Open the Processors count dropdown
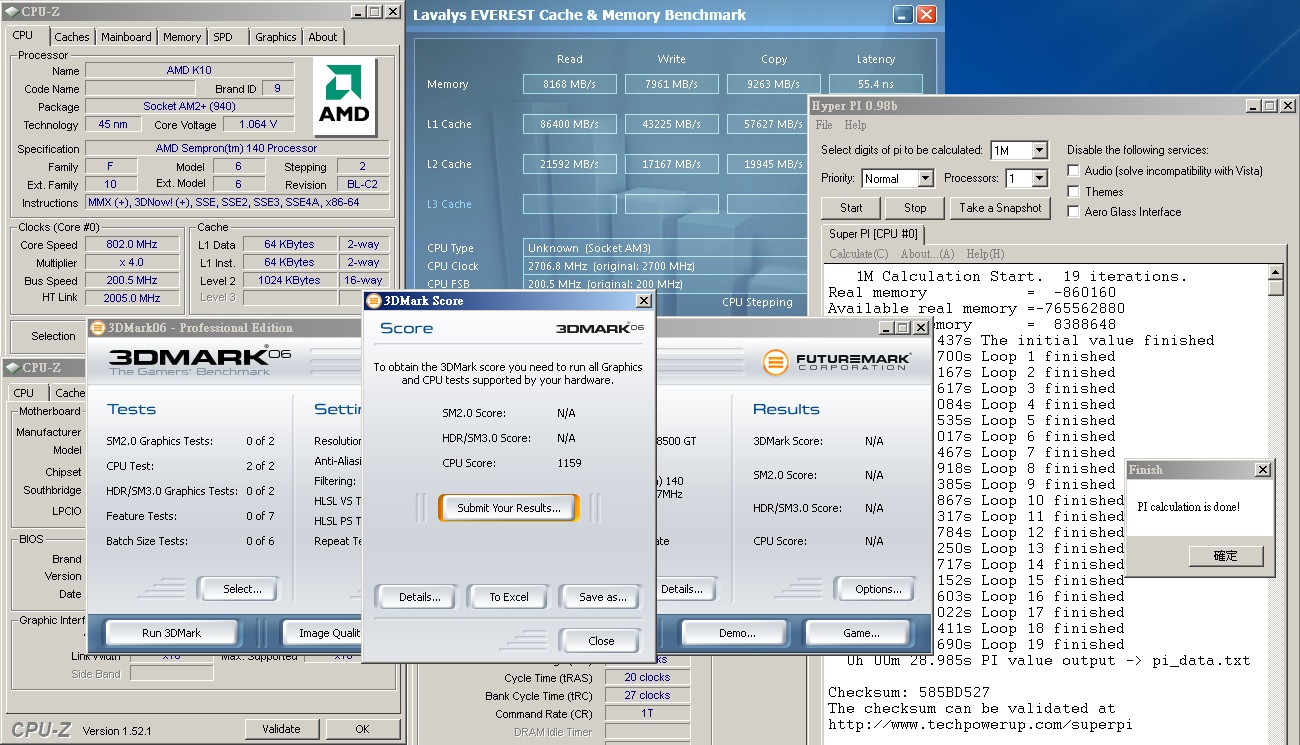This screenshot has width=1300, height=745. (1039, 178)
